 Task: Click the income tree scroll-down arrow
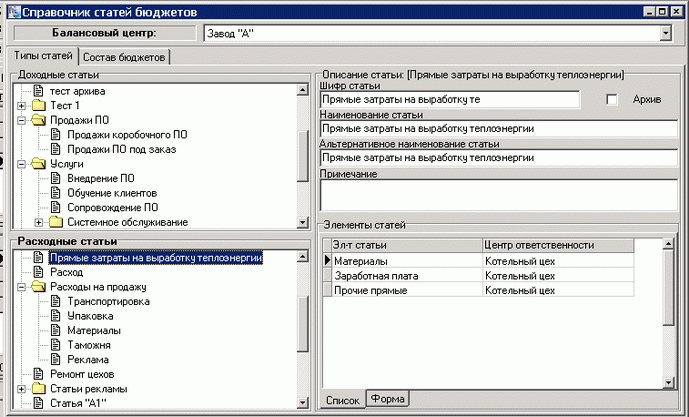click(303, 222)
